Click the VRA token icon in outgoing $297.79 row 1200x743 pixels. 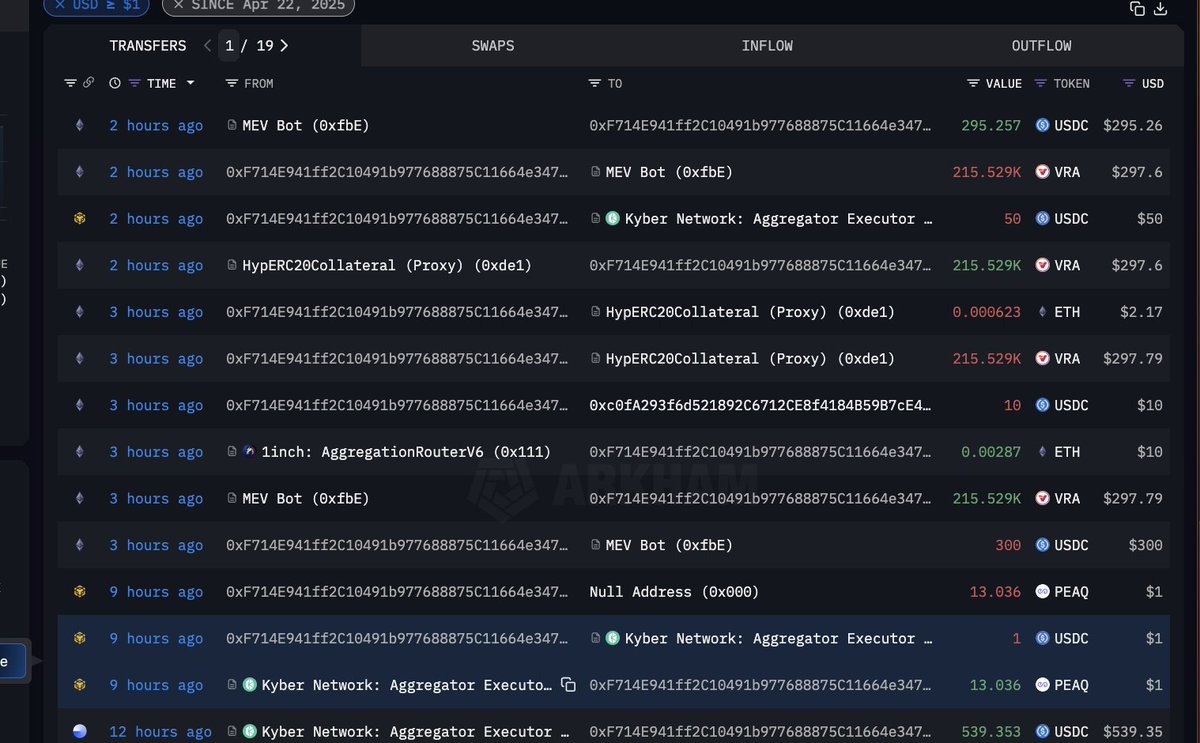1042,359
